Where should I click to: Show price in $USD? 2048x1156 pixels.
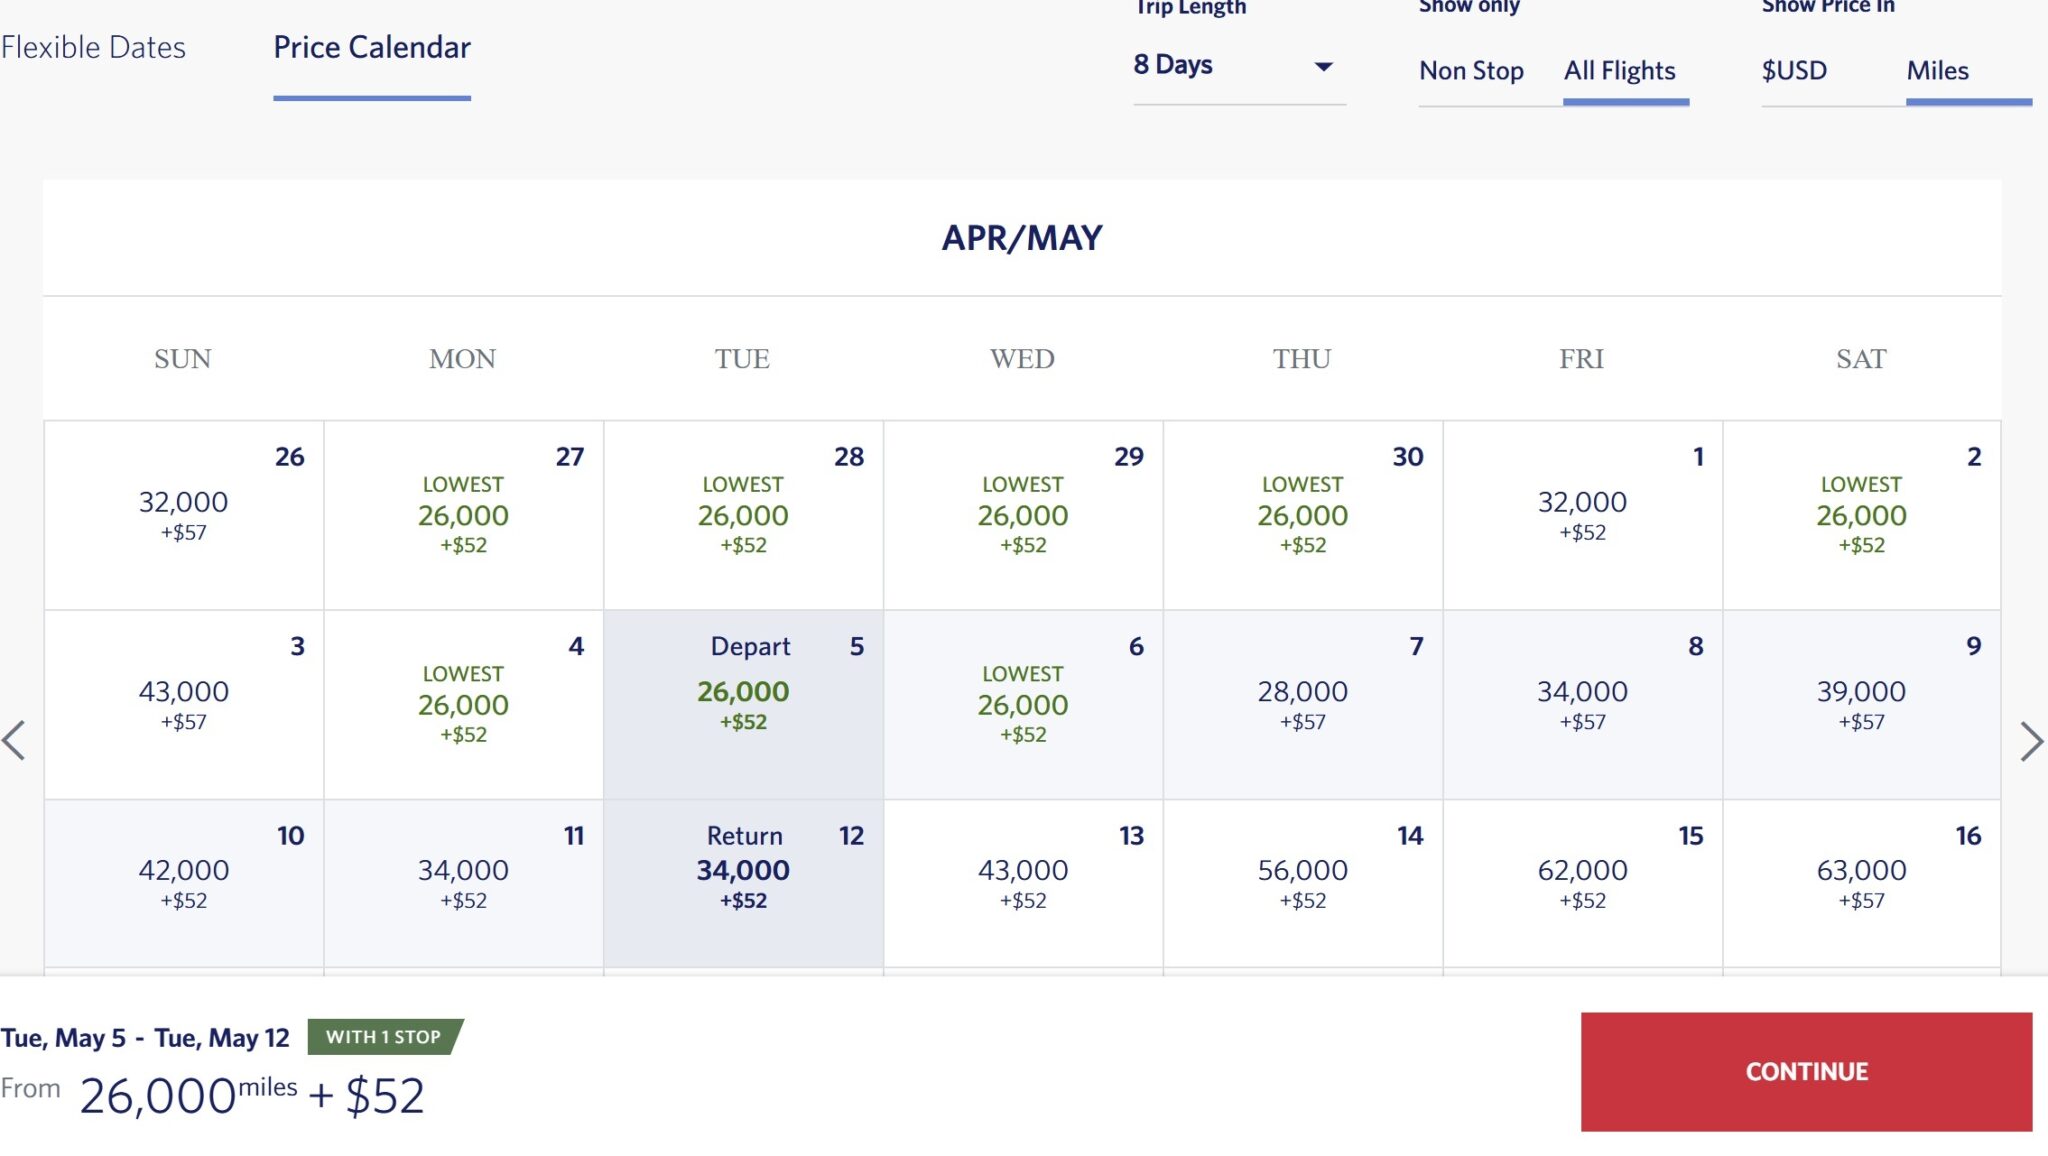click(x=1794, y=71)
